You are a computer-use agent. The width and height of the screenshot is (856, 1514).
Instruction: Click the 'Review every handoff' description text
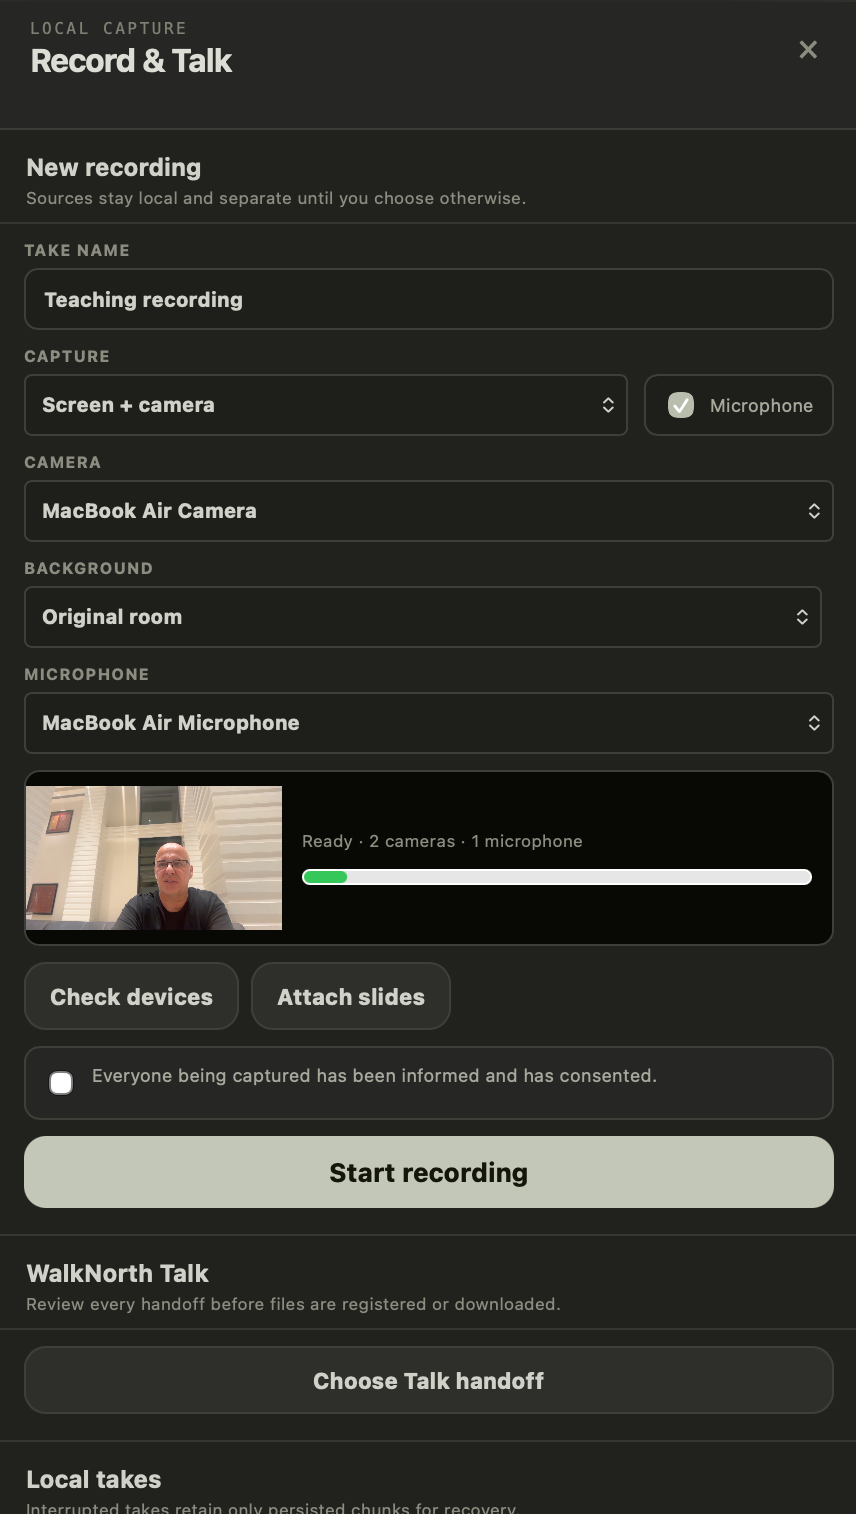293,1304
